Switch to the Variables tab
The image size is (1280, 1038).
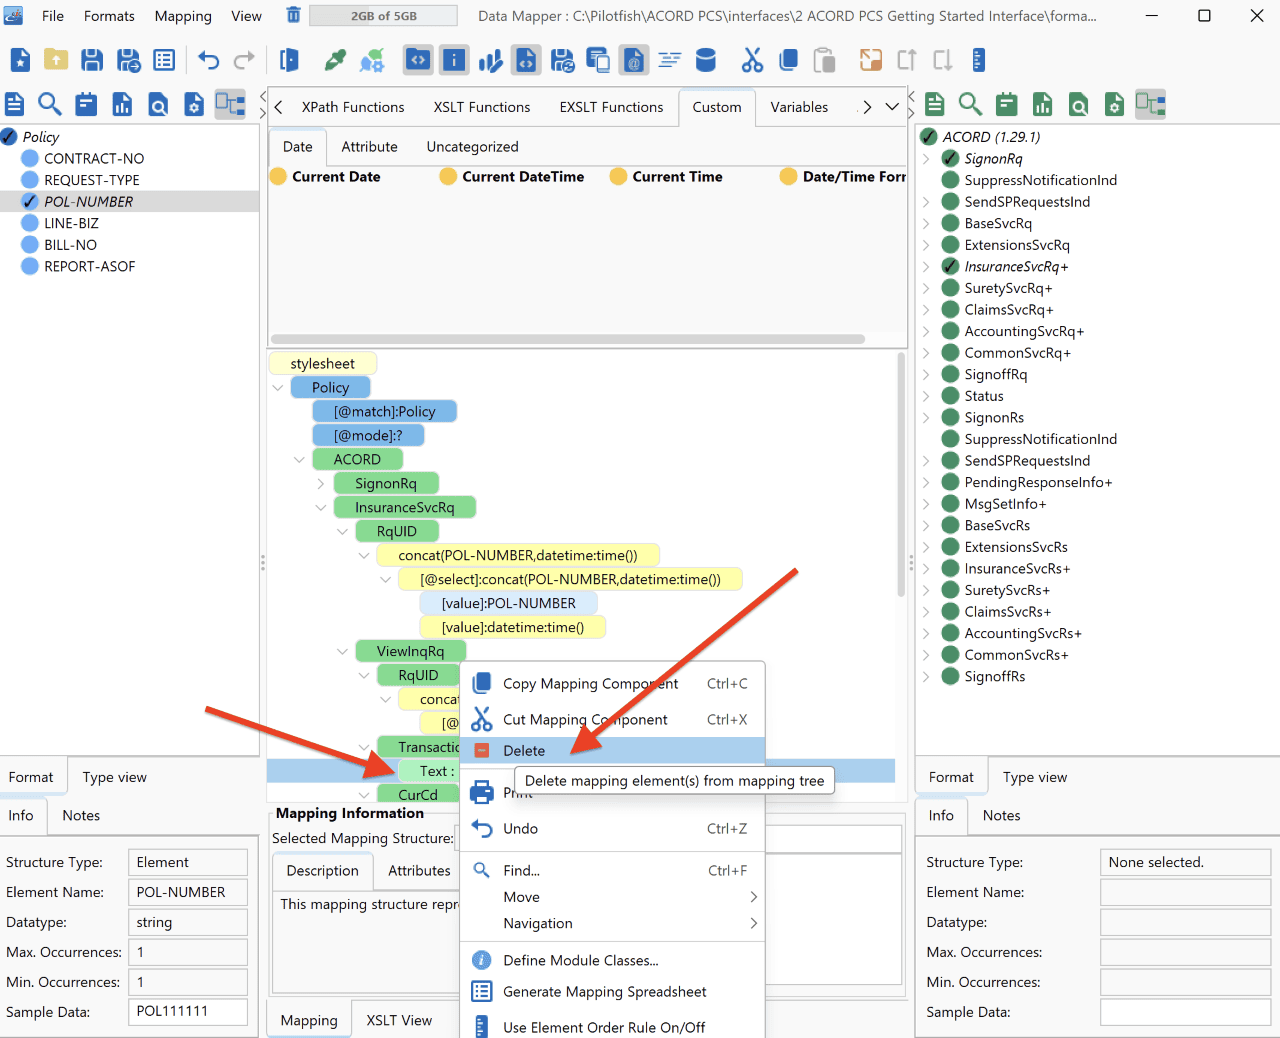(x=799, y=107)
